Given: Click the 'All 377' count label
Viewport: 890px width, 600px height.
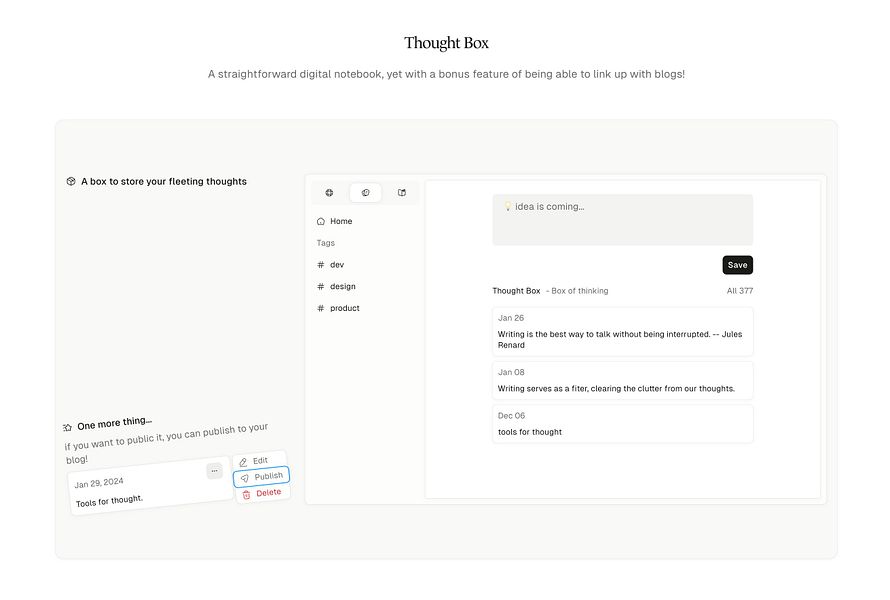Looking at the screenshot, I should [x=740, y=291].
